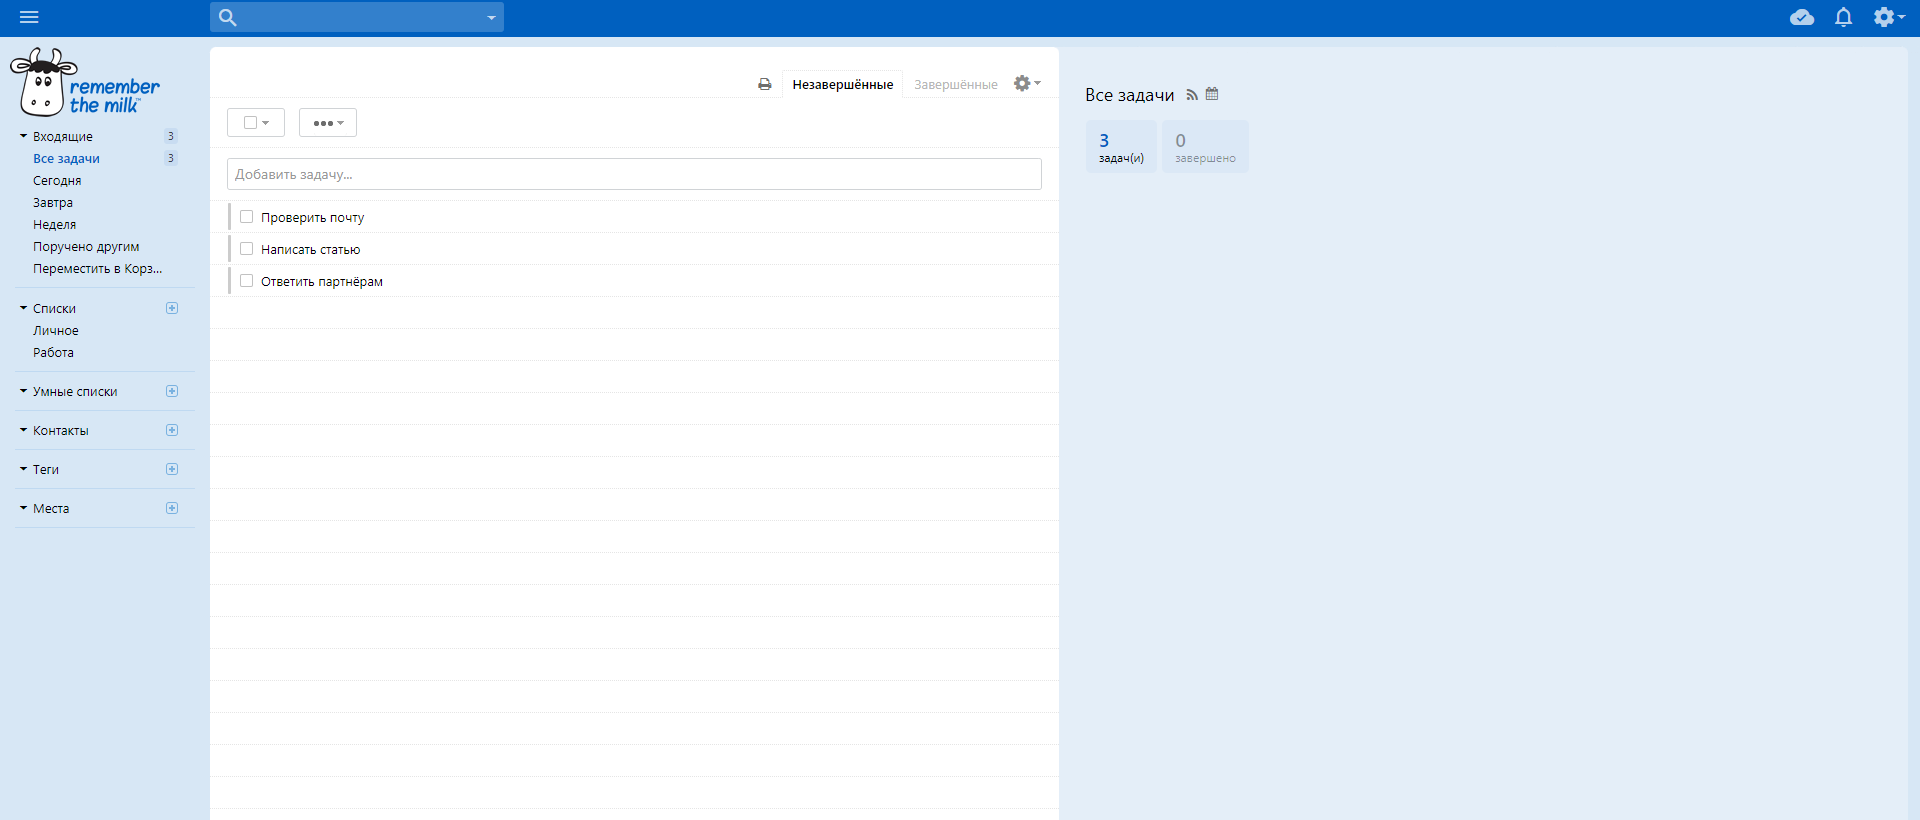Check the Проверить почту task checkbox

[x=247, y=217]
